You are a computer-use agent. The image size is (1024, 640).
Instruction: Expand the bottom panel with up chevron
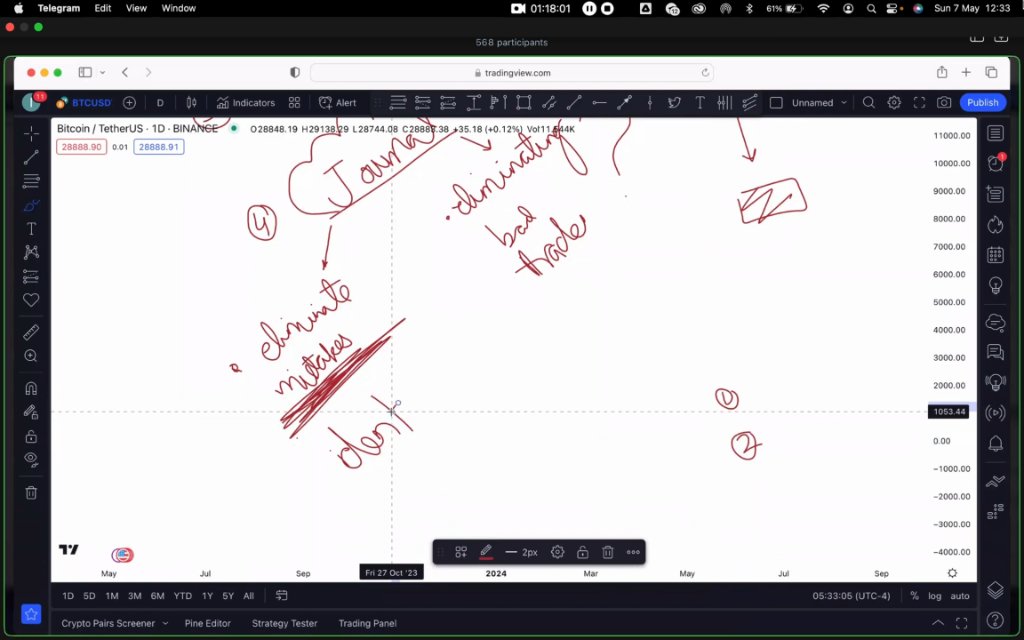(938, 623)
